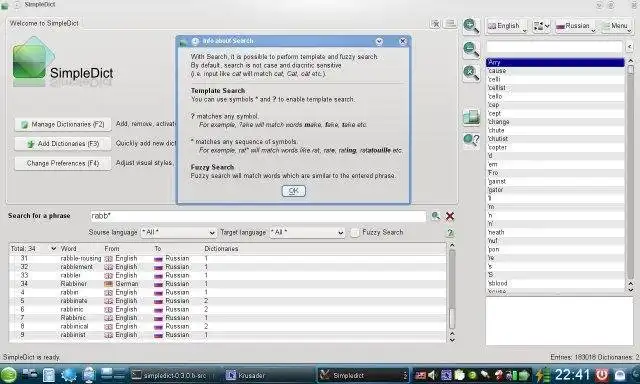Click the article display pane below word list
Viewport: 640px width, 384px height.
(x=559, y=321)
